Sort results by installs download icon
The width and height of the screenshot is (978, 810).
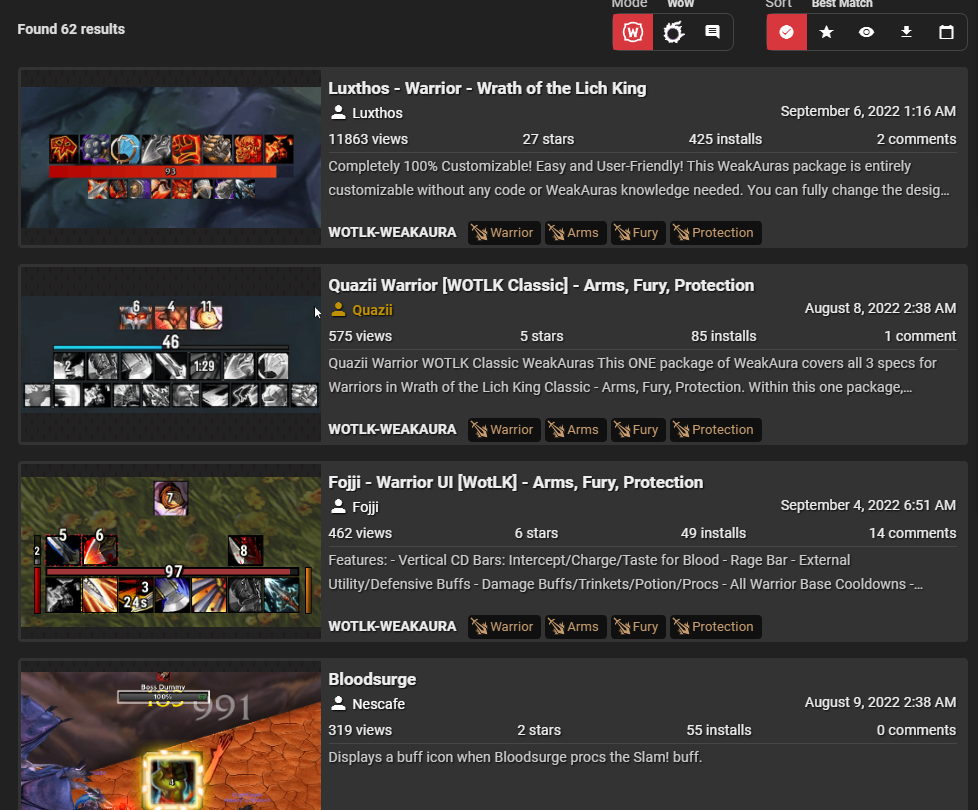point(906,32)
